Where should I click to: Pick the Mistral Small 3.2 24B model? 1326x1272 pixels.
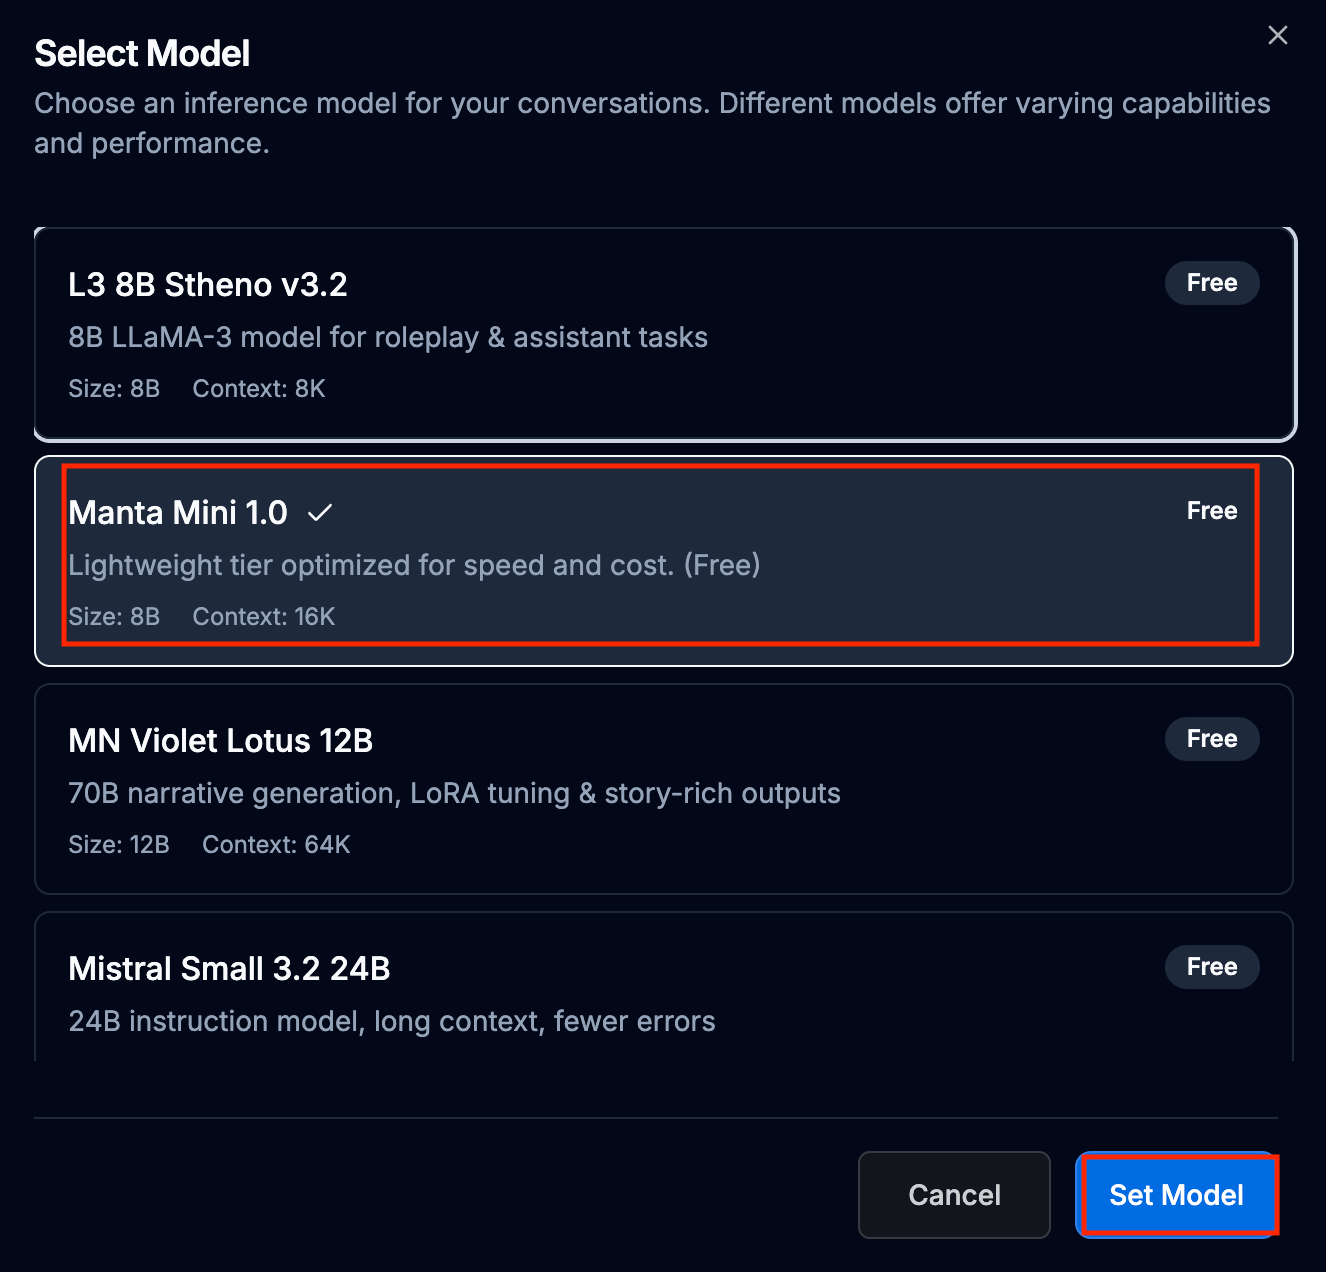tap(229, 969)
